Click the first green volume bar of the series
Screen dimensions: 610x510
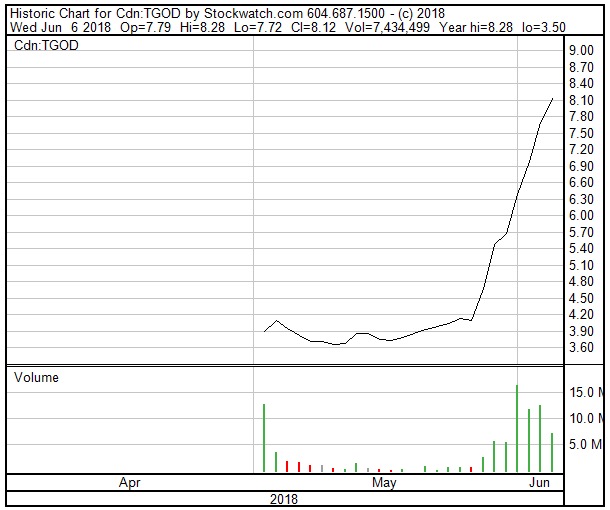pos(264,438)
